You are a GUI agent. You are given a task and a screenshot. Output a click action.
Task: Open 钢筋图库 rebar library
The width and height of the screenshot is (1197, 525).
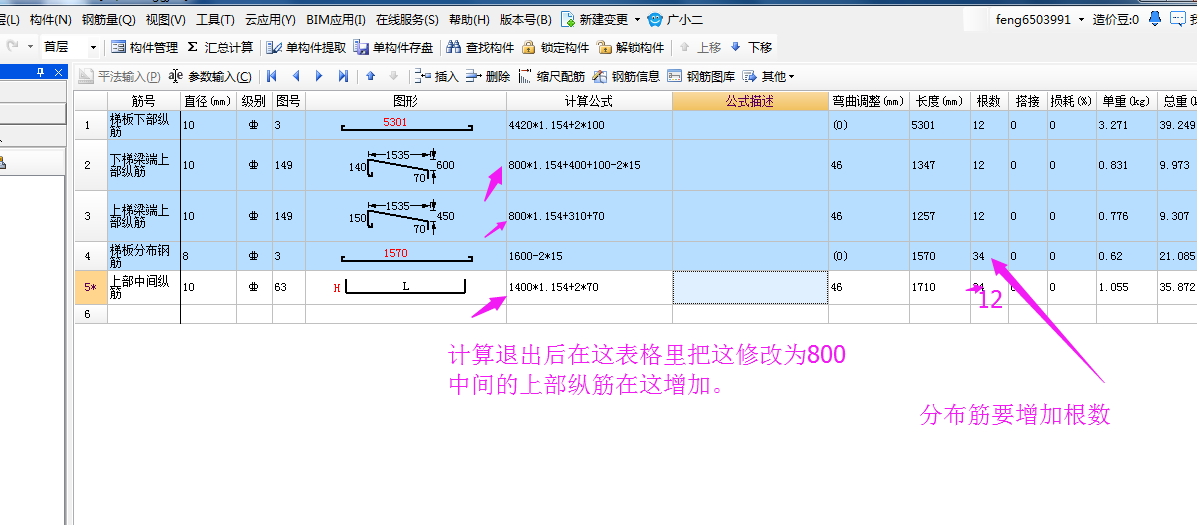[x=702, y=76]
